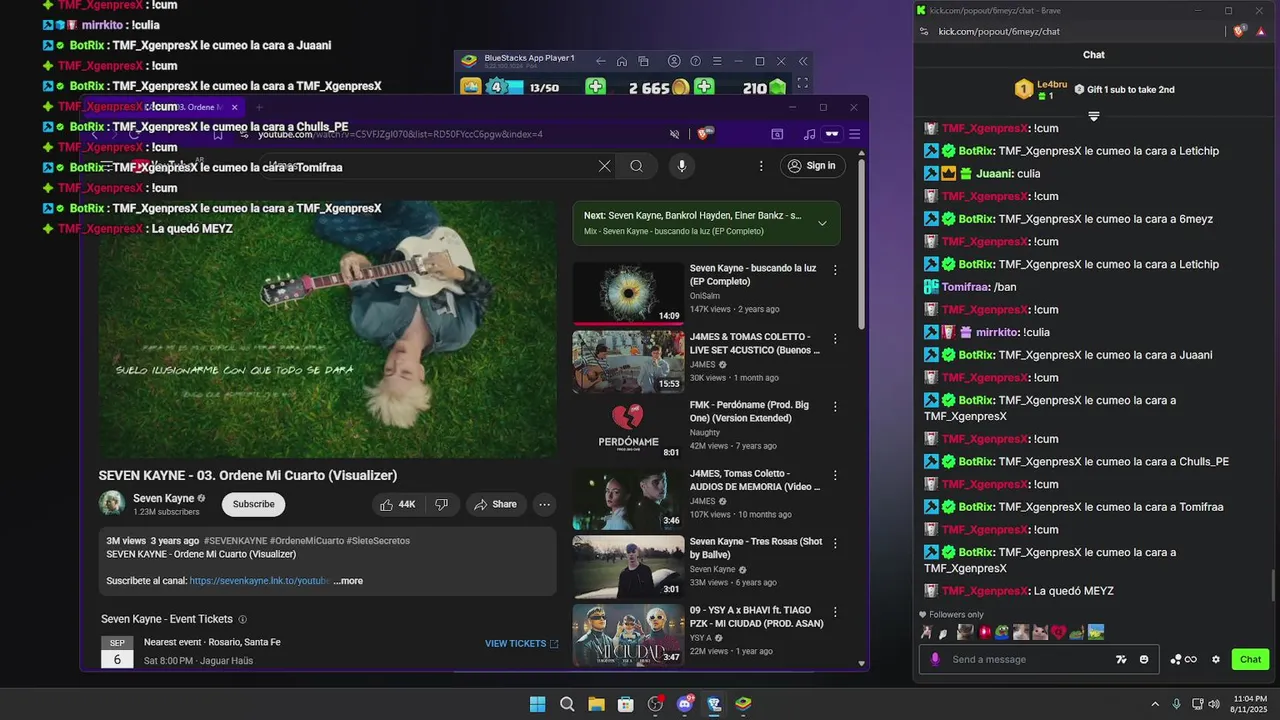Open sevenkayne.lnk.to link in description
Screen dimensions: 1280x720
click(259, 581)
